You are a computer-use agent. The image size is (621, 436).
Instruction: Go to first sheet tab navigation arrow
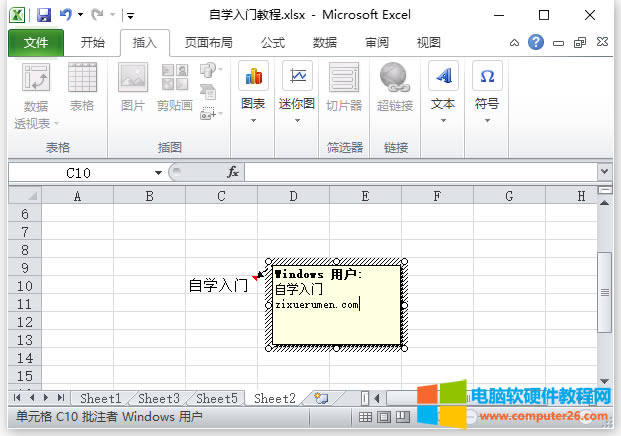tap(17, 397)
